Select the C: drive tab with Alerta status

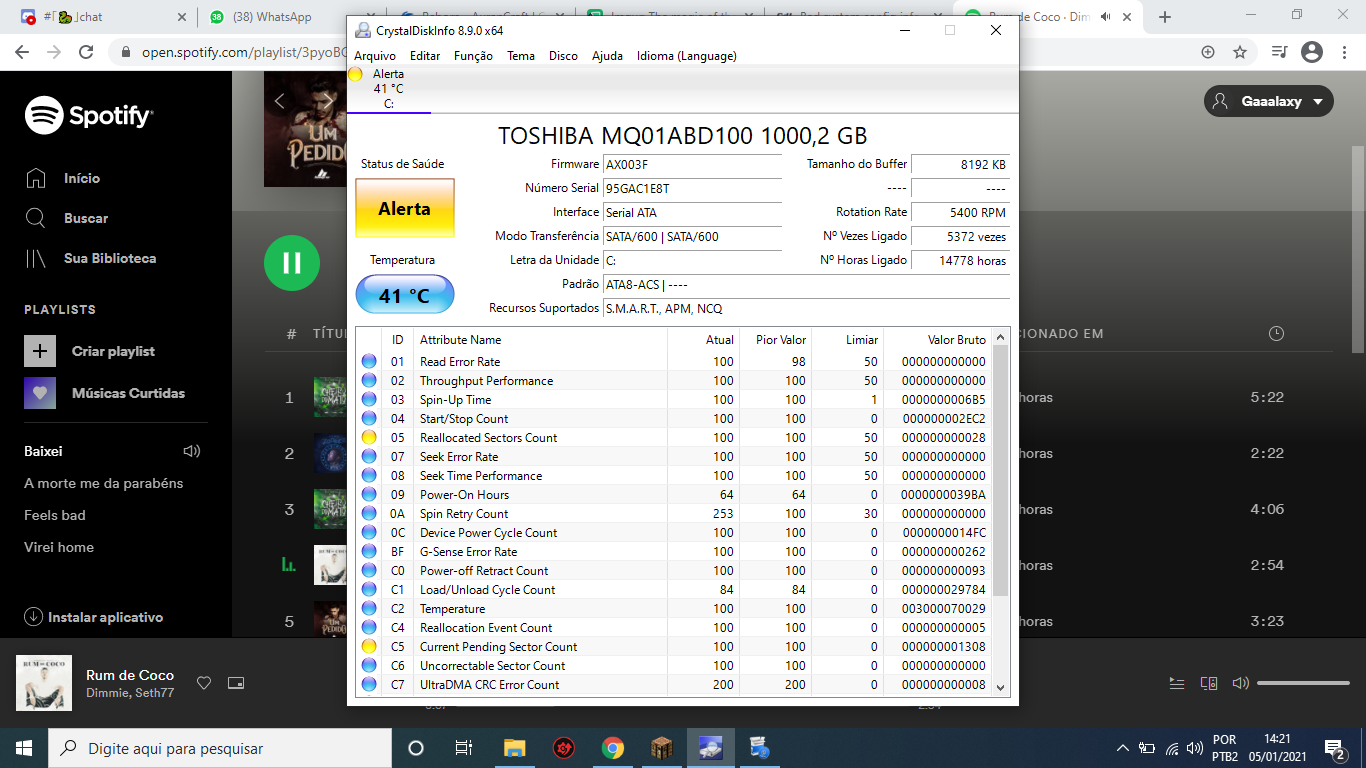[x=389, y=89]
